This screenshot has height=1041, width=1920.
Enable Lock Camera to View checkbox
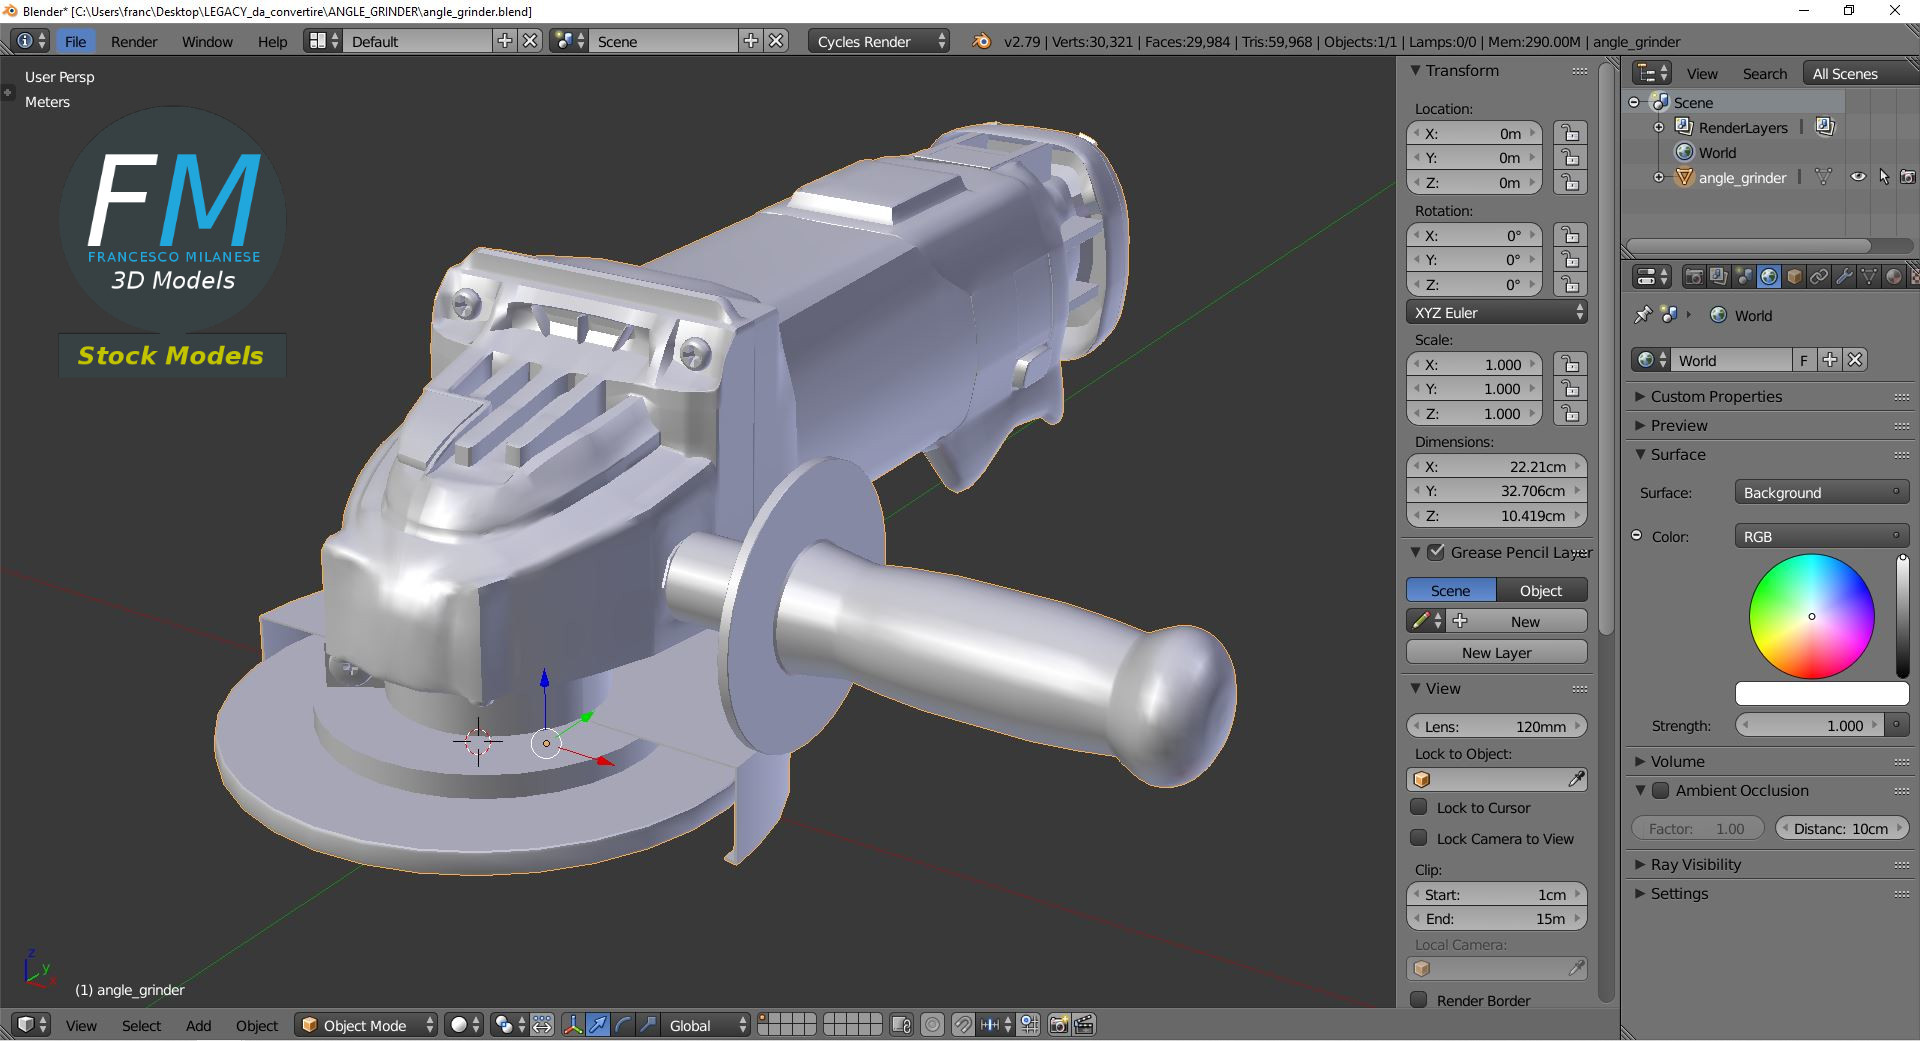pos(1419,838)
